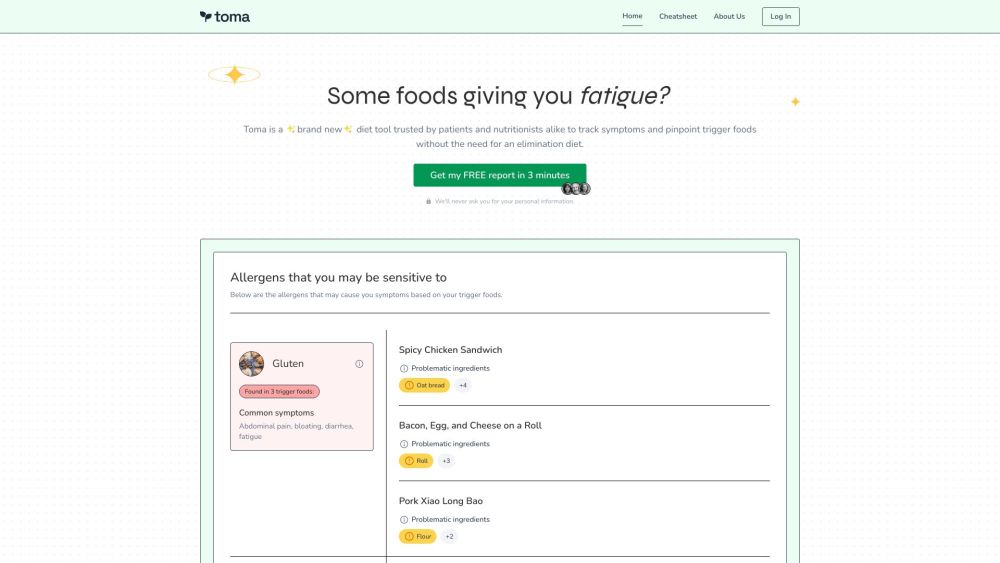Viewport: 1000px width, 563px height.
Task: Click the small sparkle star right of headline
Action: (796, 101)
